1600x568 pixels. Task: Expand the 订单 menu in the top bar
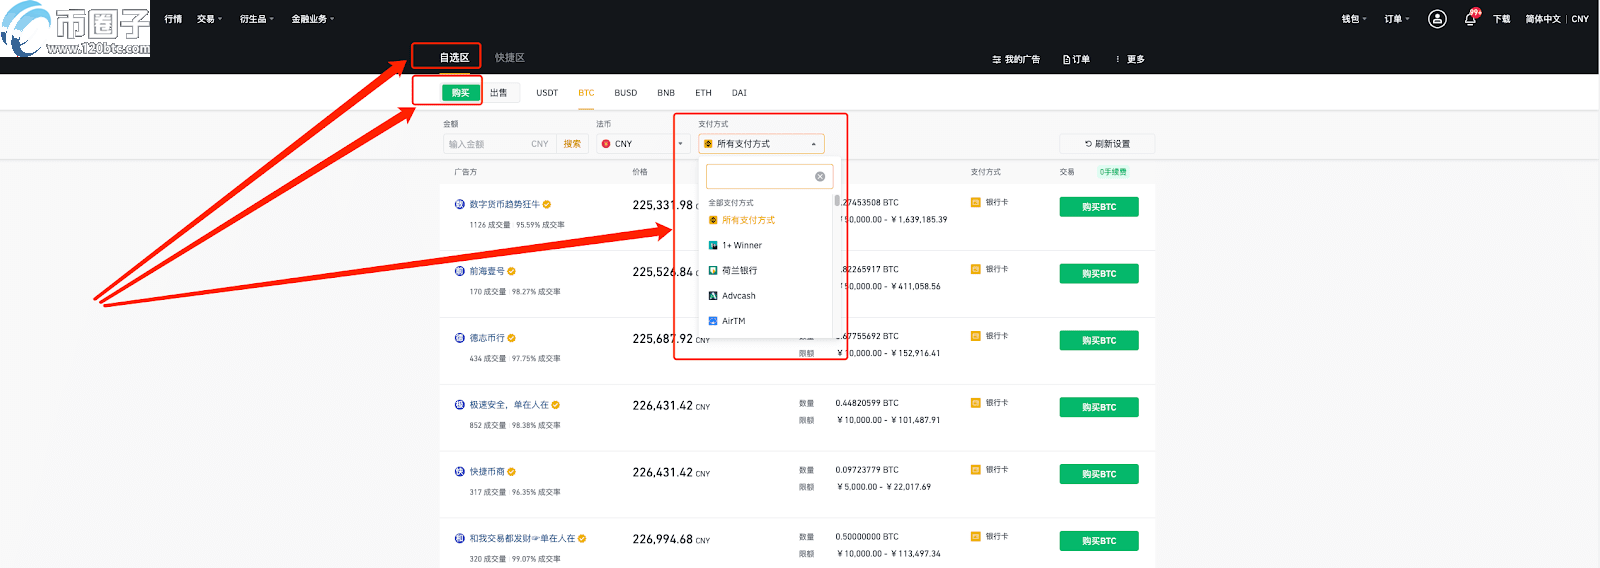[x=1397, y=19]
